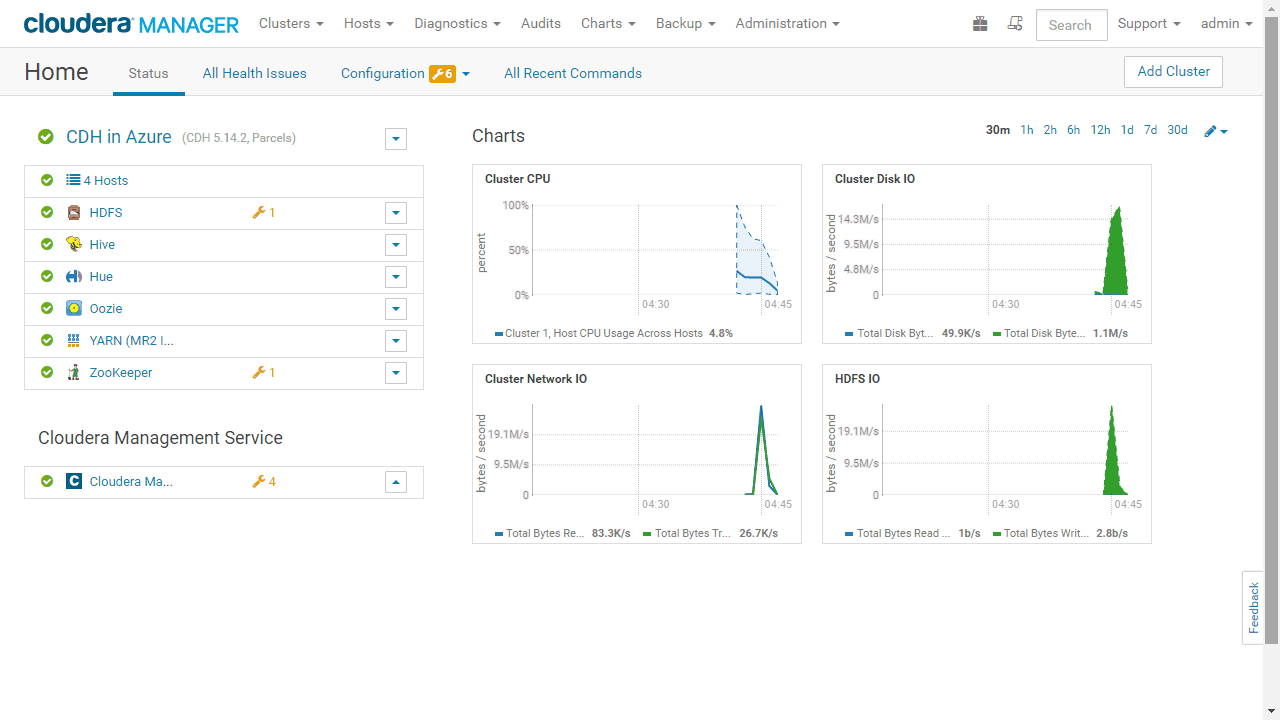The image size is (1280, 720).
Task: Click the ZooKeeper service icon
Action: click(x=73, y=372)
